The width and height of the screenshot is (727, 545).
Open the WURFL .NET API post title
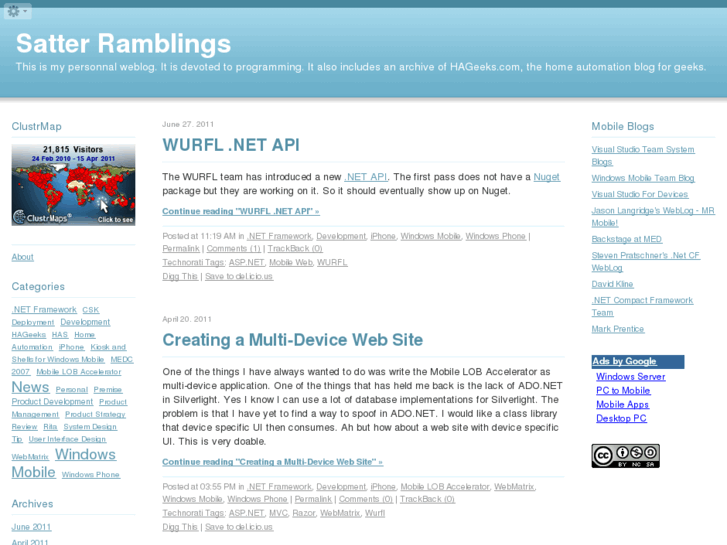coord(231,145)
